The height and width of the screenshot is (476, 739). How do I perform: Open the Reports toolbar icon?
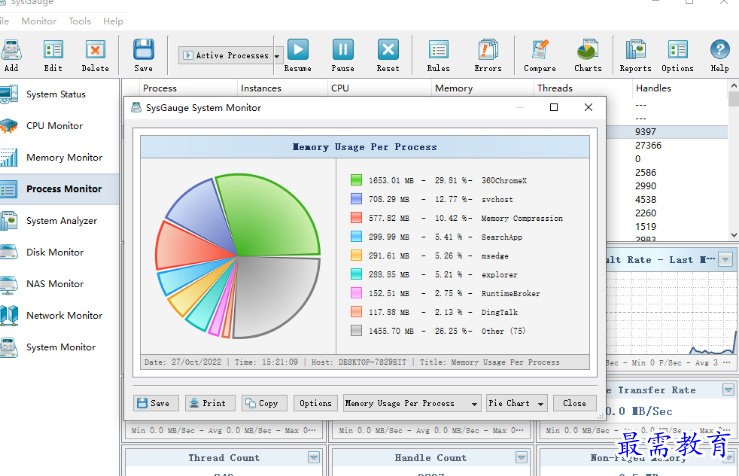[x=635, y=55]
